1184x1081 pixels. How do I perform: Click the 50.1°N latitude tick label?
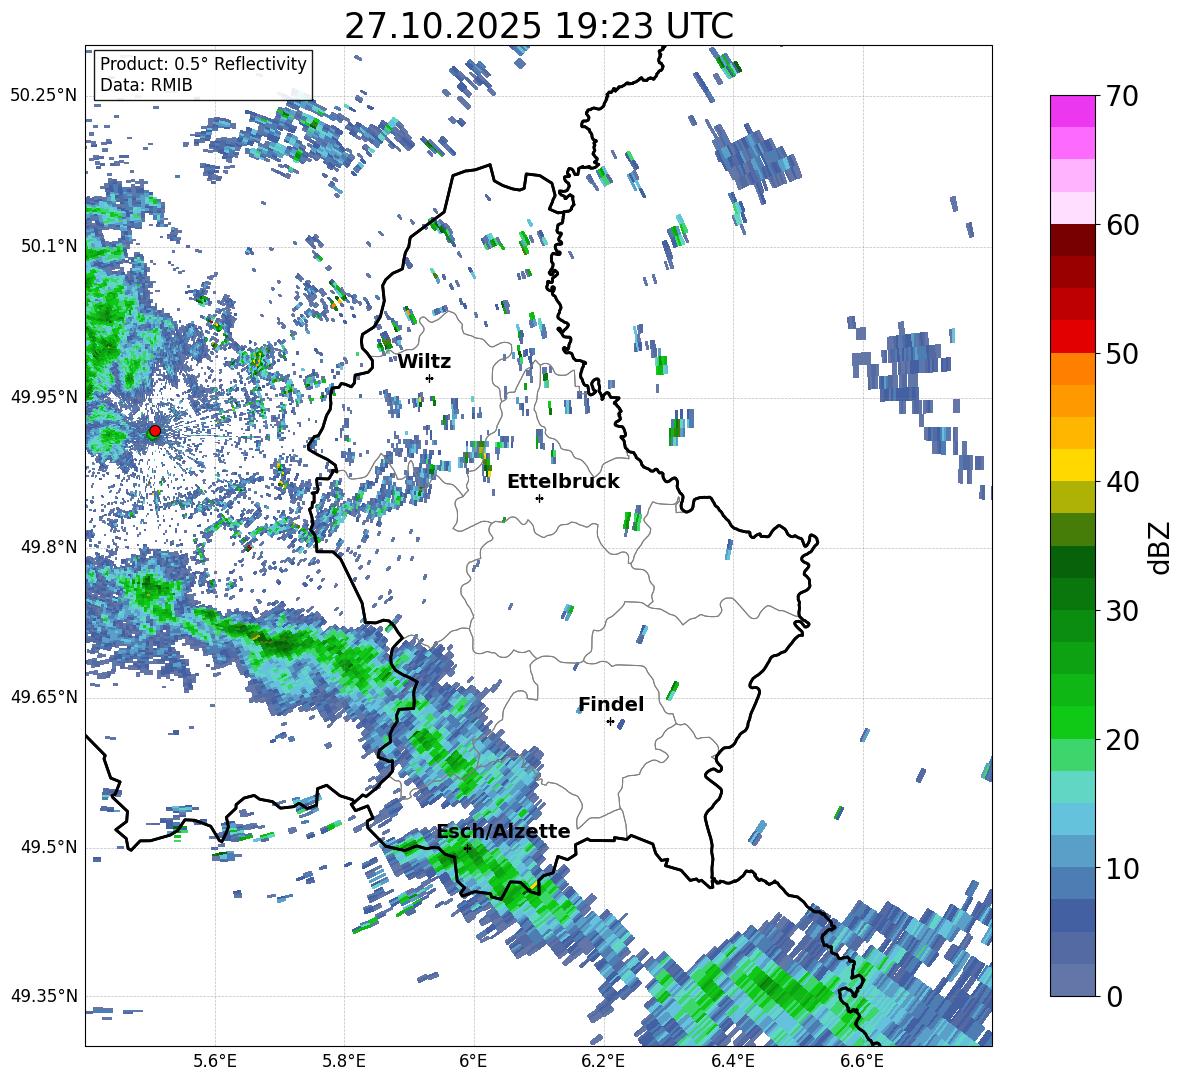(x=50, y=246)
